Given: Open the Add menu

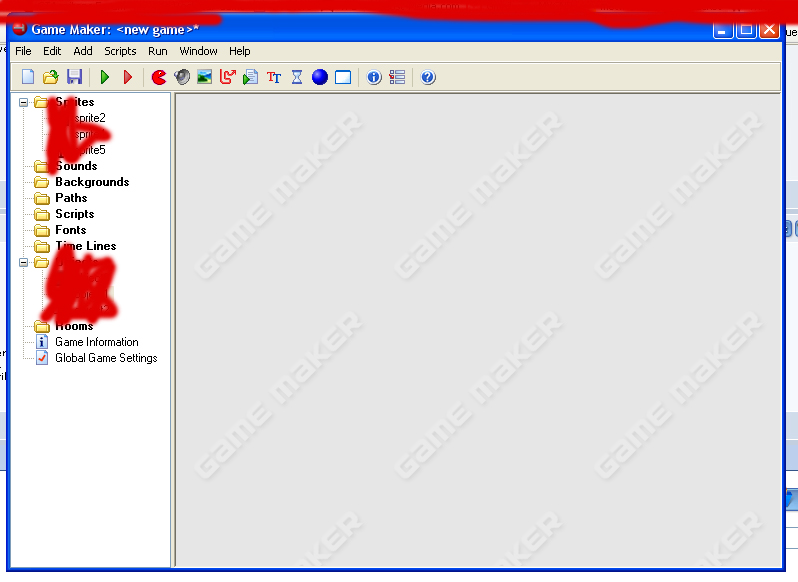Looking at the screenshot, I should [x=83, y=51].
